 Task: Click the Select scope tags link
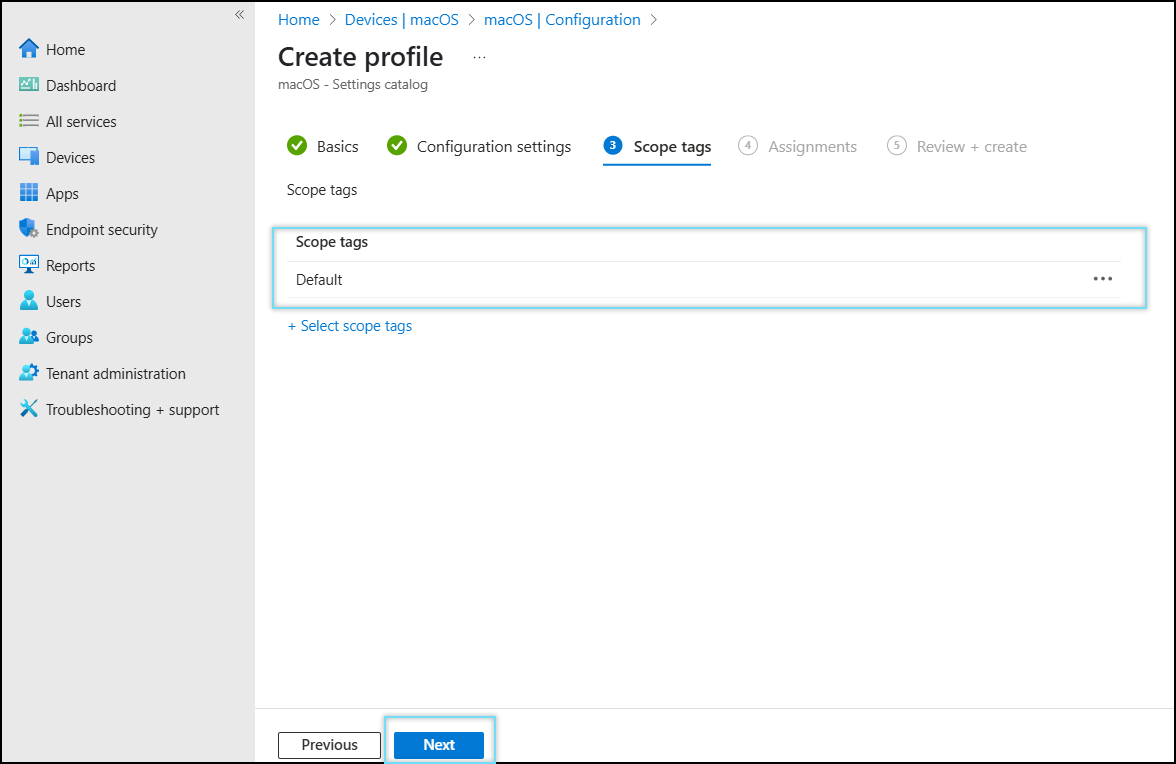point(350,326)
